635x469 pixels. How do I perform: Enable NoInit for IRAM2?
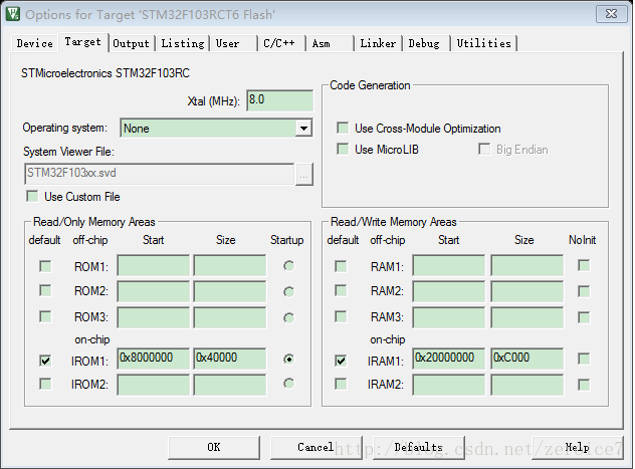click(x=584, y=385)
